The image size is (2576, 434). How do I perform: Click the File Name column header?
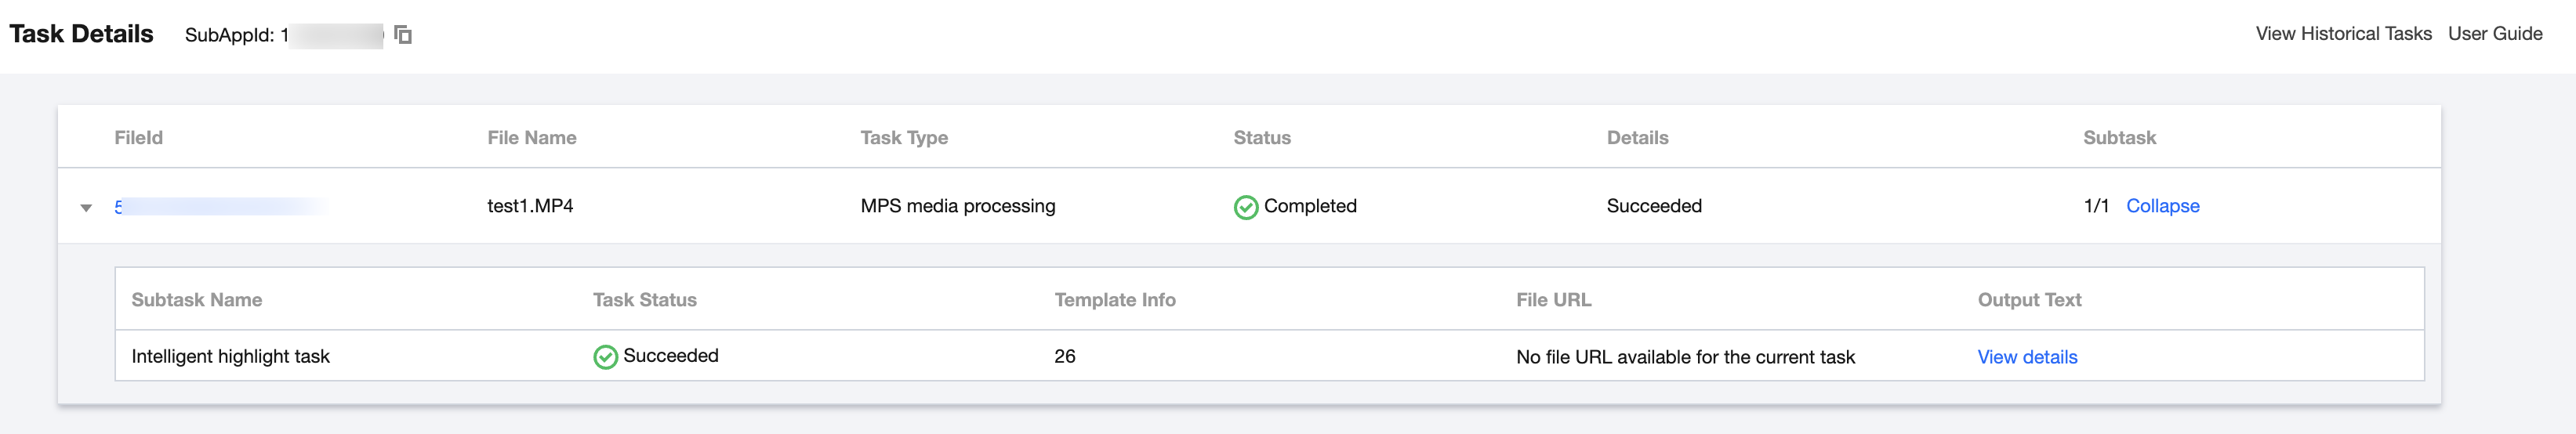pyautogui.click(x=531, y=138)
